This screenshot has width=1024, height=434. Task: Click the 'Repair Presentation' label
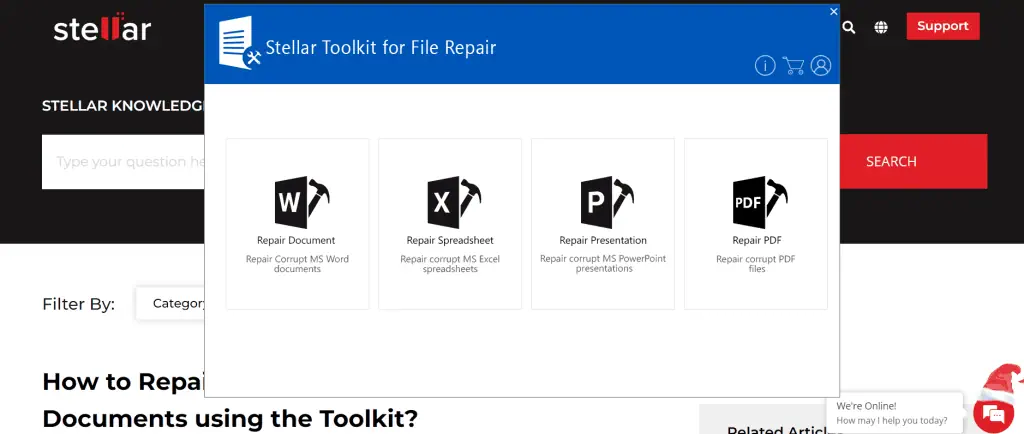tap(603, 240)
